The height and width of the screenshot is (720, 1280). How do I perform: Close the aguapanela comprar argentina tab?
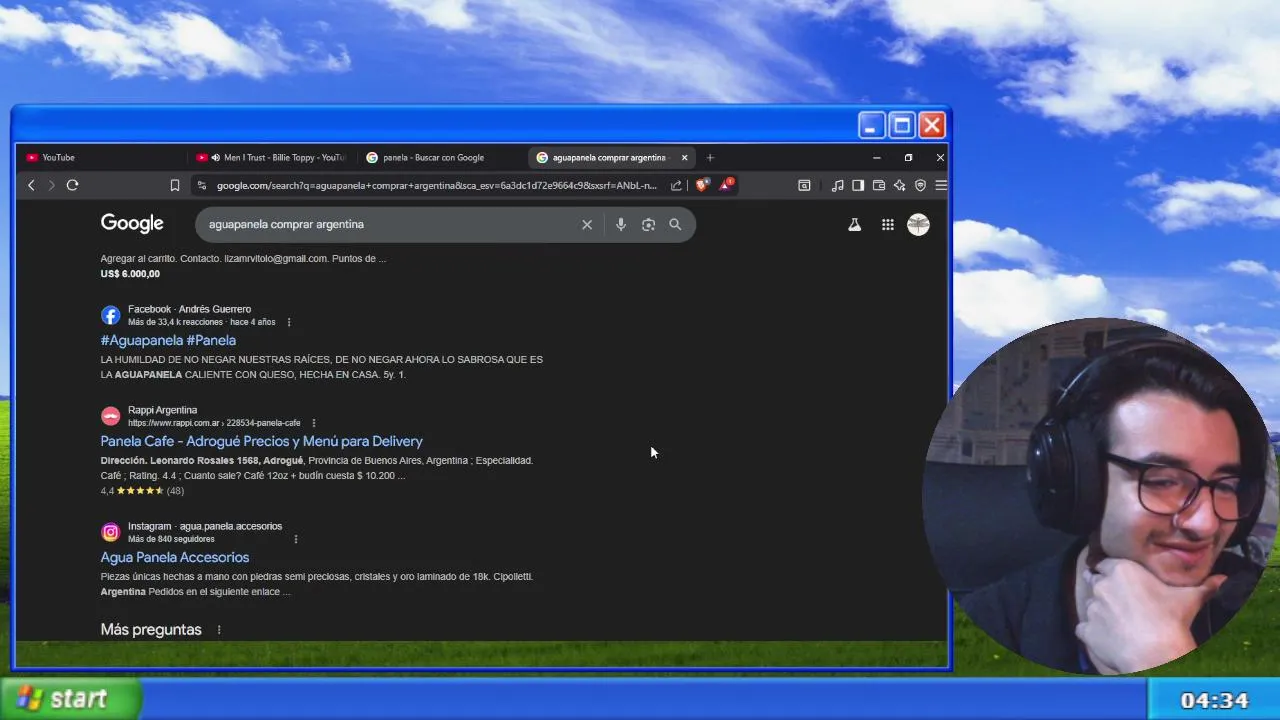(x=684, y=157)
